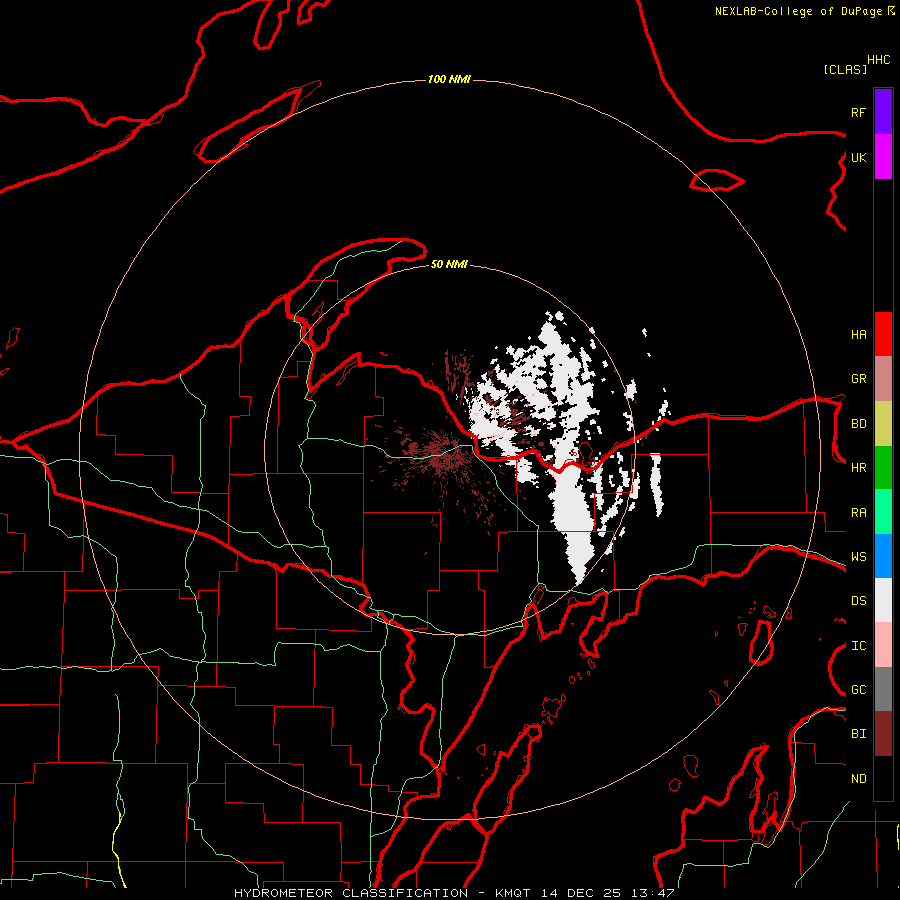This screenshot has height=900, width=900.
Task: Click the 13:47 time stamp
Action: point(651,893)
